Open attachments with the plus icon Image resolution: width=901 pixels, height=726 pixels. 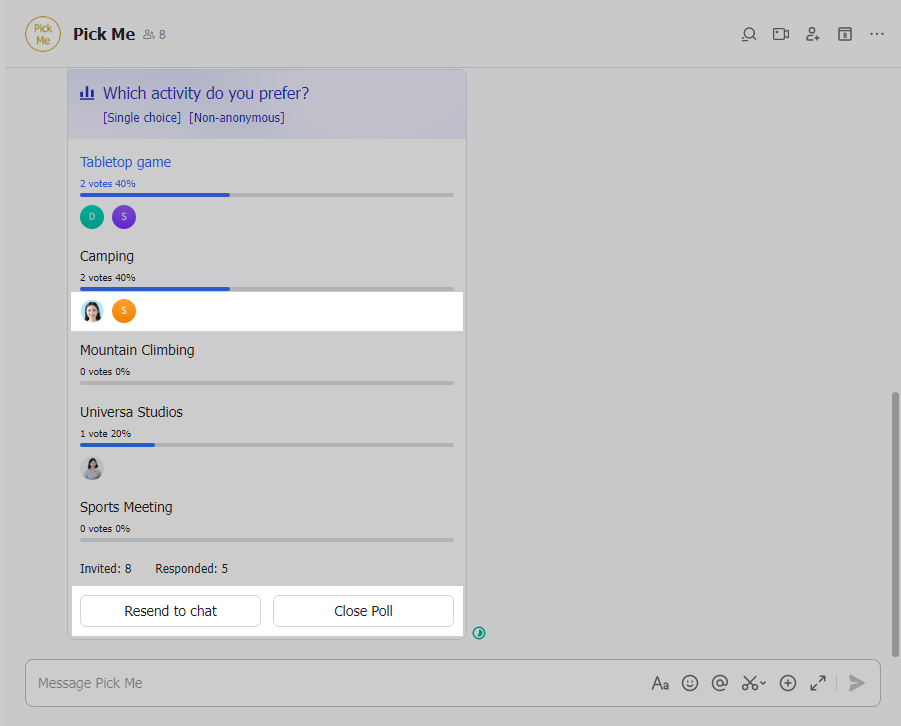point(787,683)
